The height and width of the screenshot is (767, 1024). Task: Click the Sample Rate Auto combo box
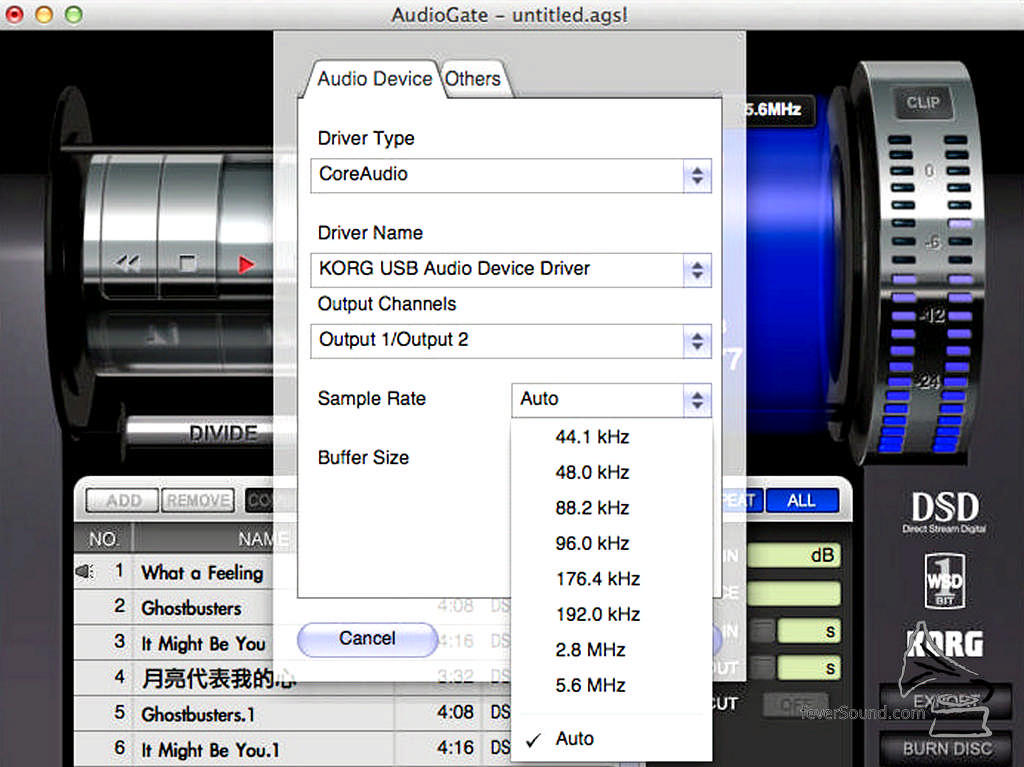[x=611, y=399]
